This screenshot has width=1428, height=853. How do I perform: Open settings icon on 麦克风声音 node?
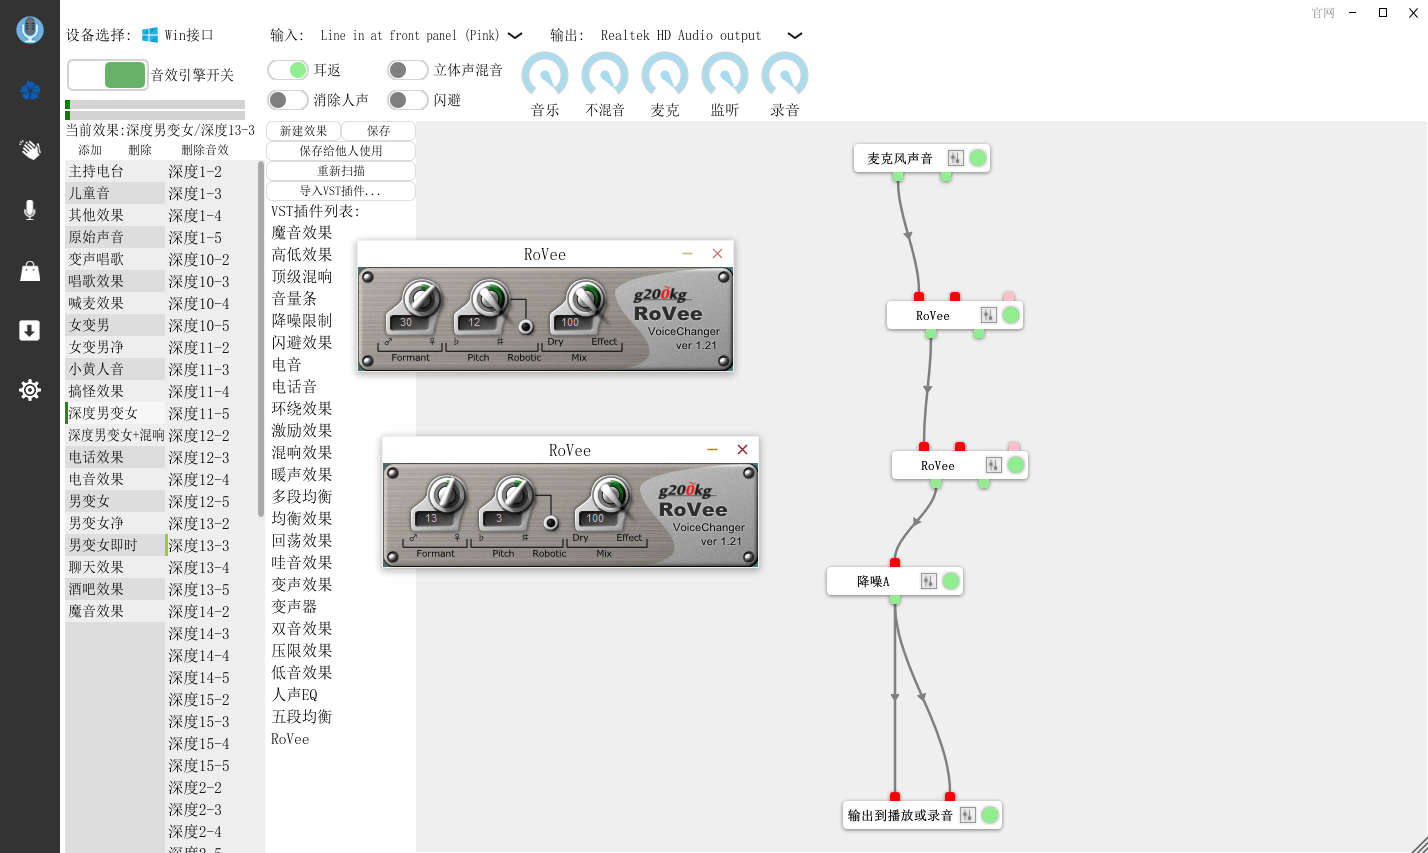click(x=955, y=158)
